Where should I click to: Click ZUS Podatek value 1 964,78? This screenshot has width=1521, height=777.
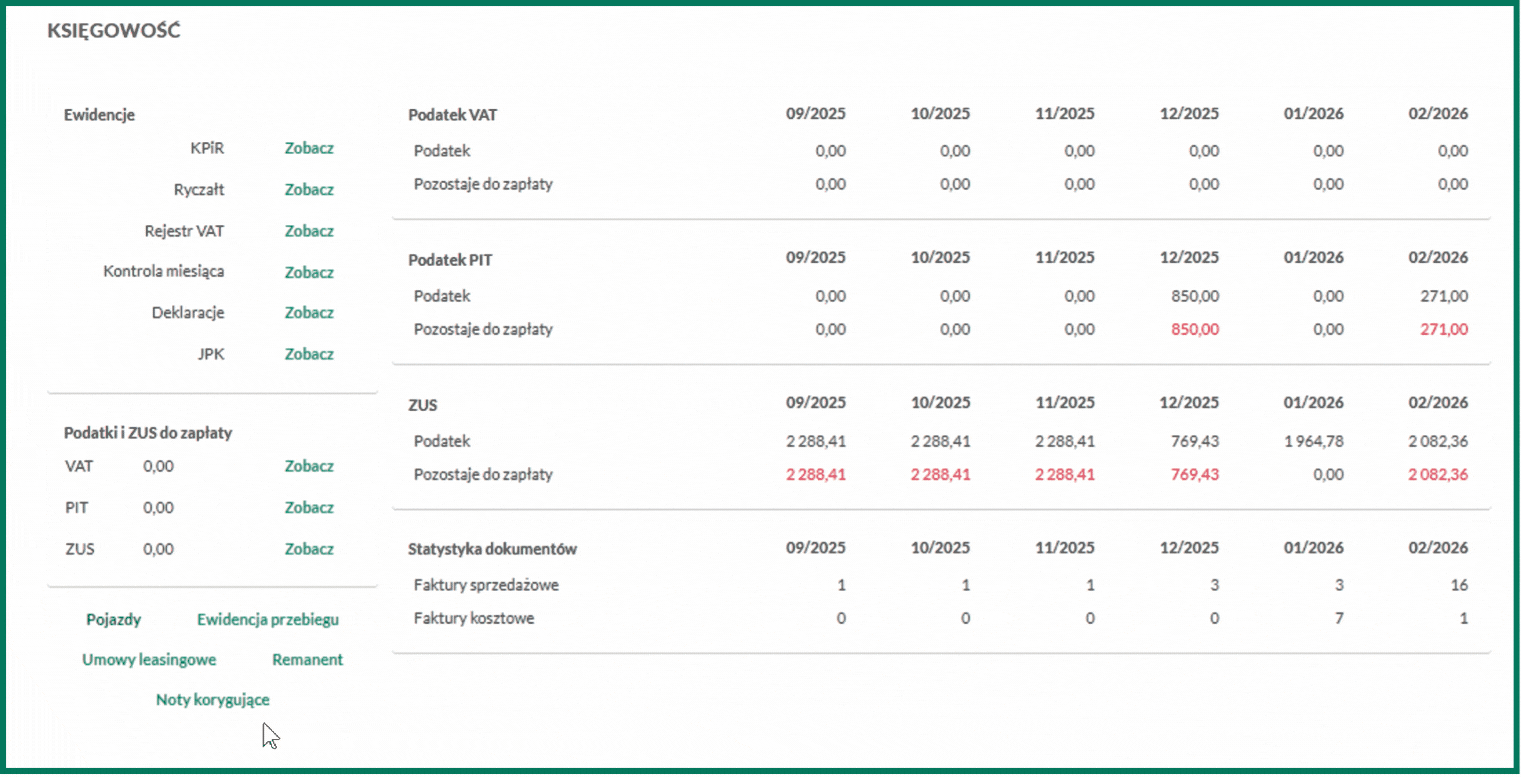pyautogui.click(x=1314, y=442)
